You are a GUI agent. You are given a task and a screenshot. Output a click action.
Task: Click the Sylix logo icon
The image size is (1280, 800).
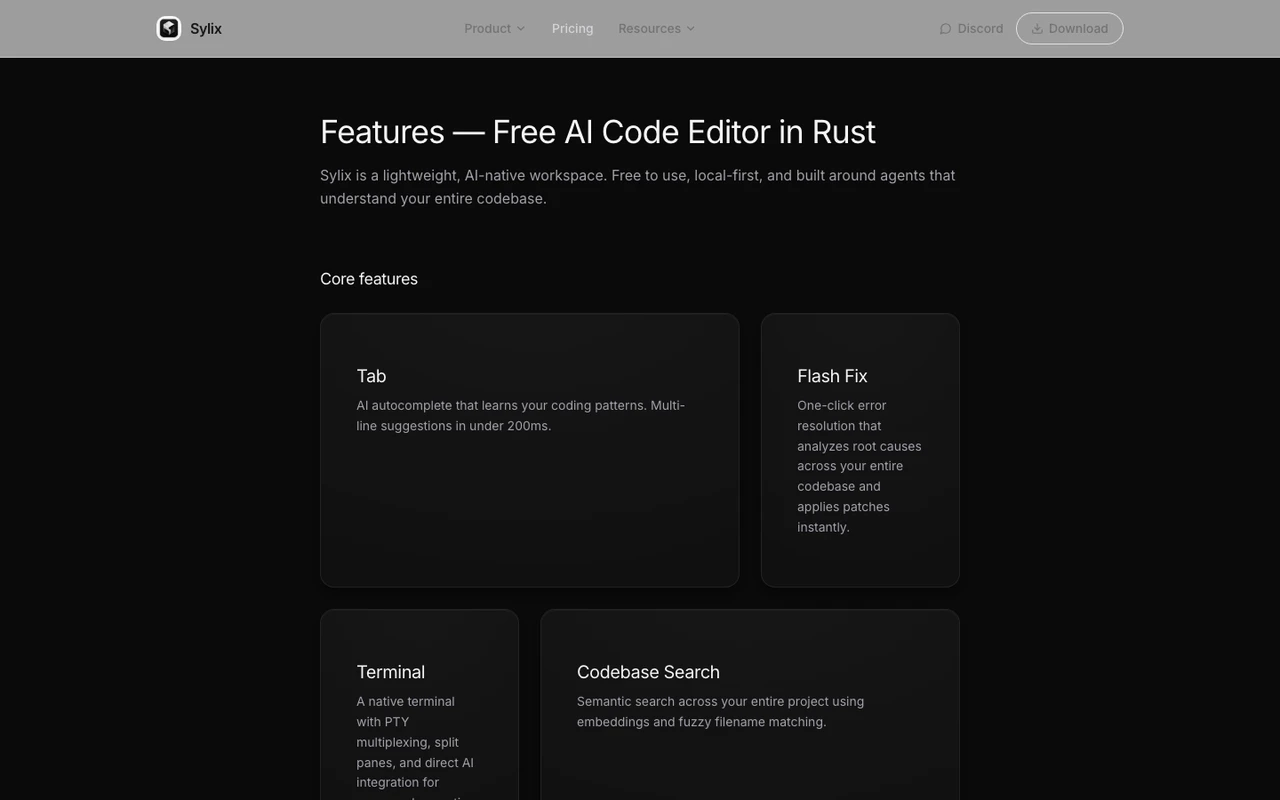(x=169, y=28)
